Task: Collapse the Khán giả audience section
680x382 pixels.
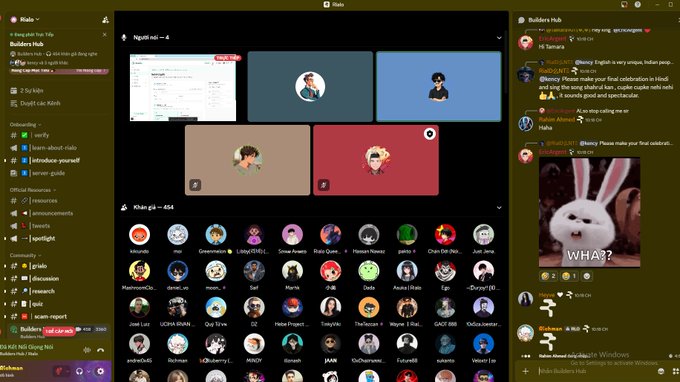Action: point(499,208)
